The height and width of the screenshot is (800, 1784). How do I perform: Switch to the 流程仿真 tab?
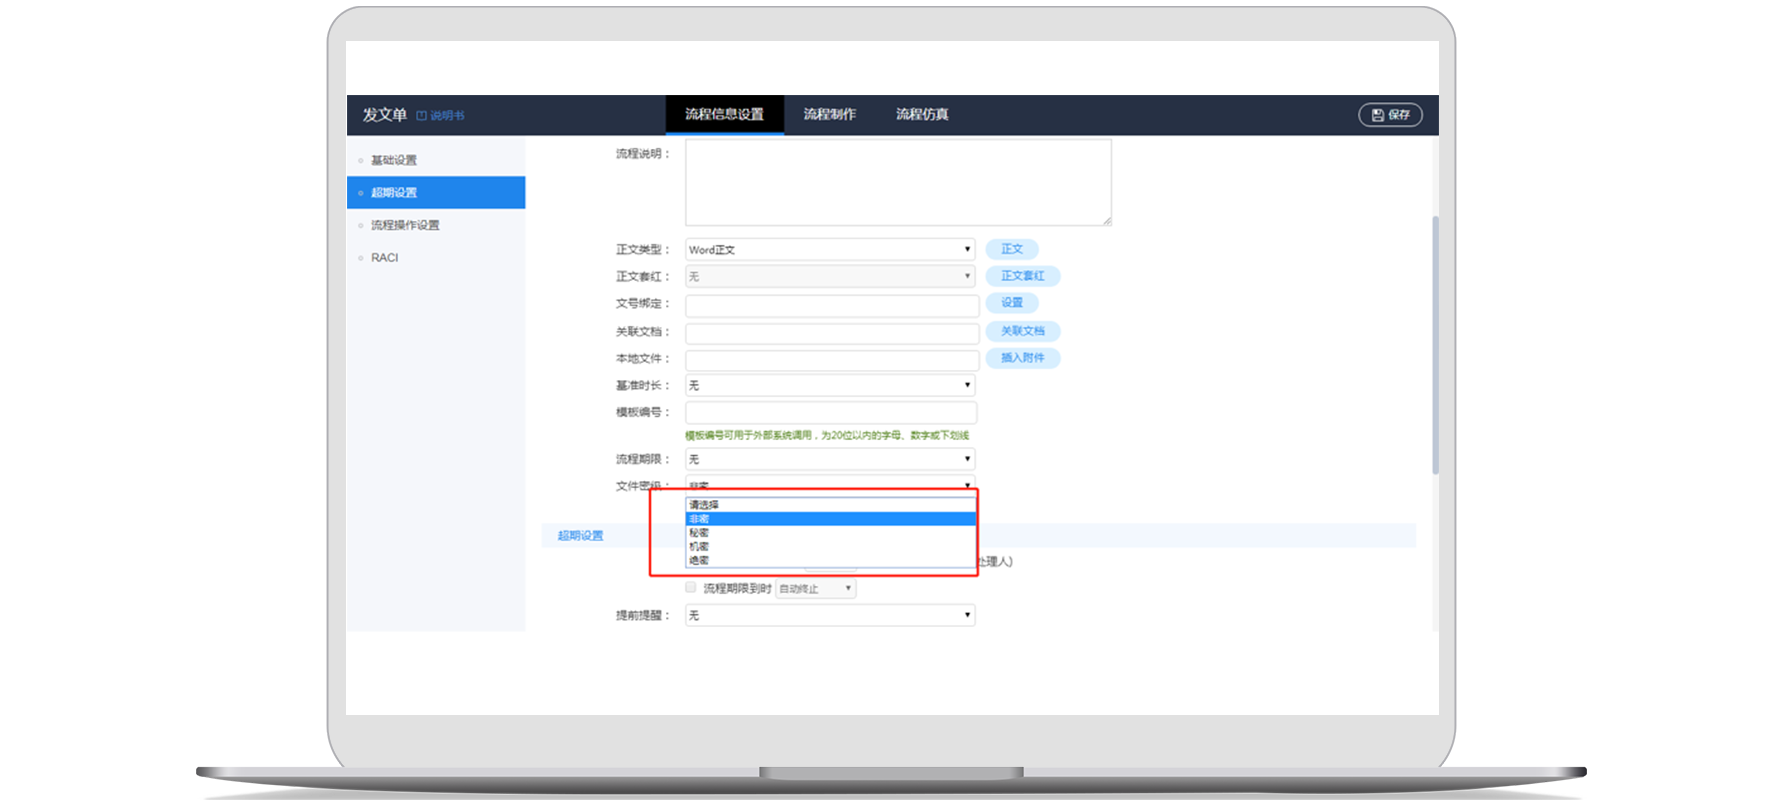coord(922,115)
